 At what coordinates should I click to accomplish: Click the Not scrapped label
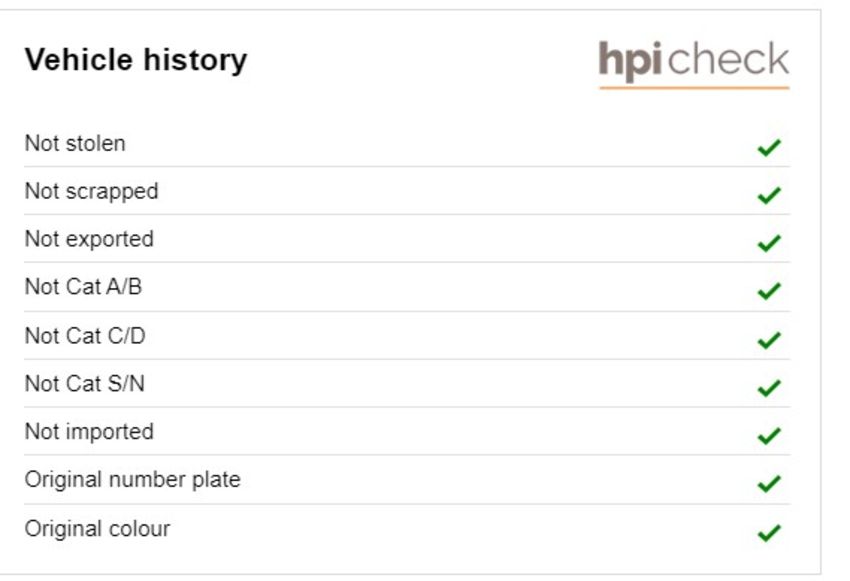pos(92,192)
